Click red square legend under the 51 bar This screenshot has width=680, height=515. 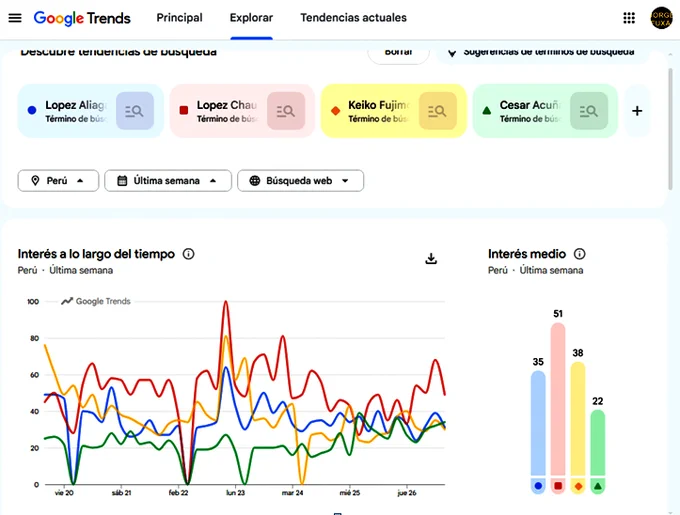click(x=558, y=486)
